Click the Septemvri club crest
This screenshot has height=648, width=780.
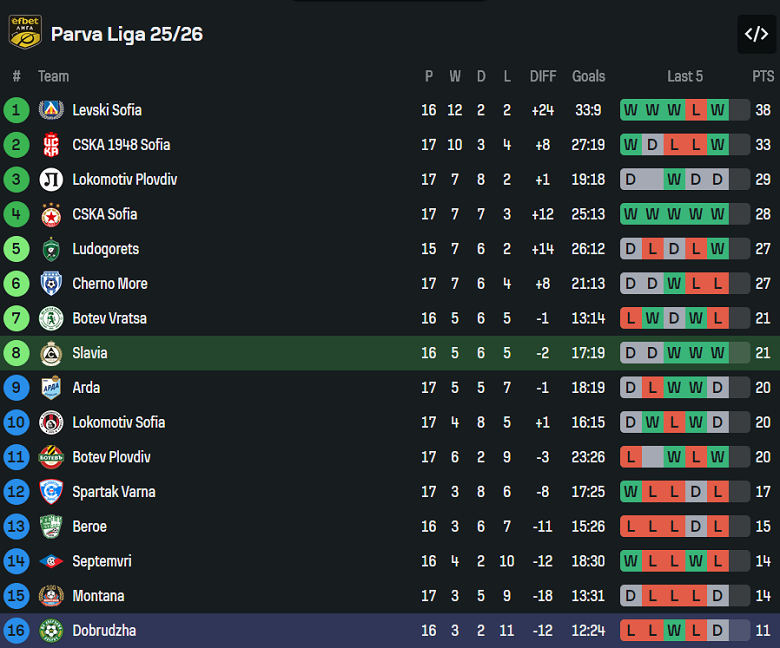(x=51, y=562)
